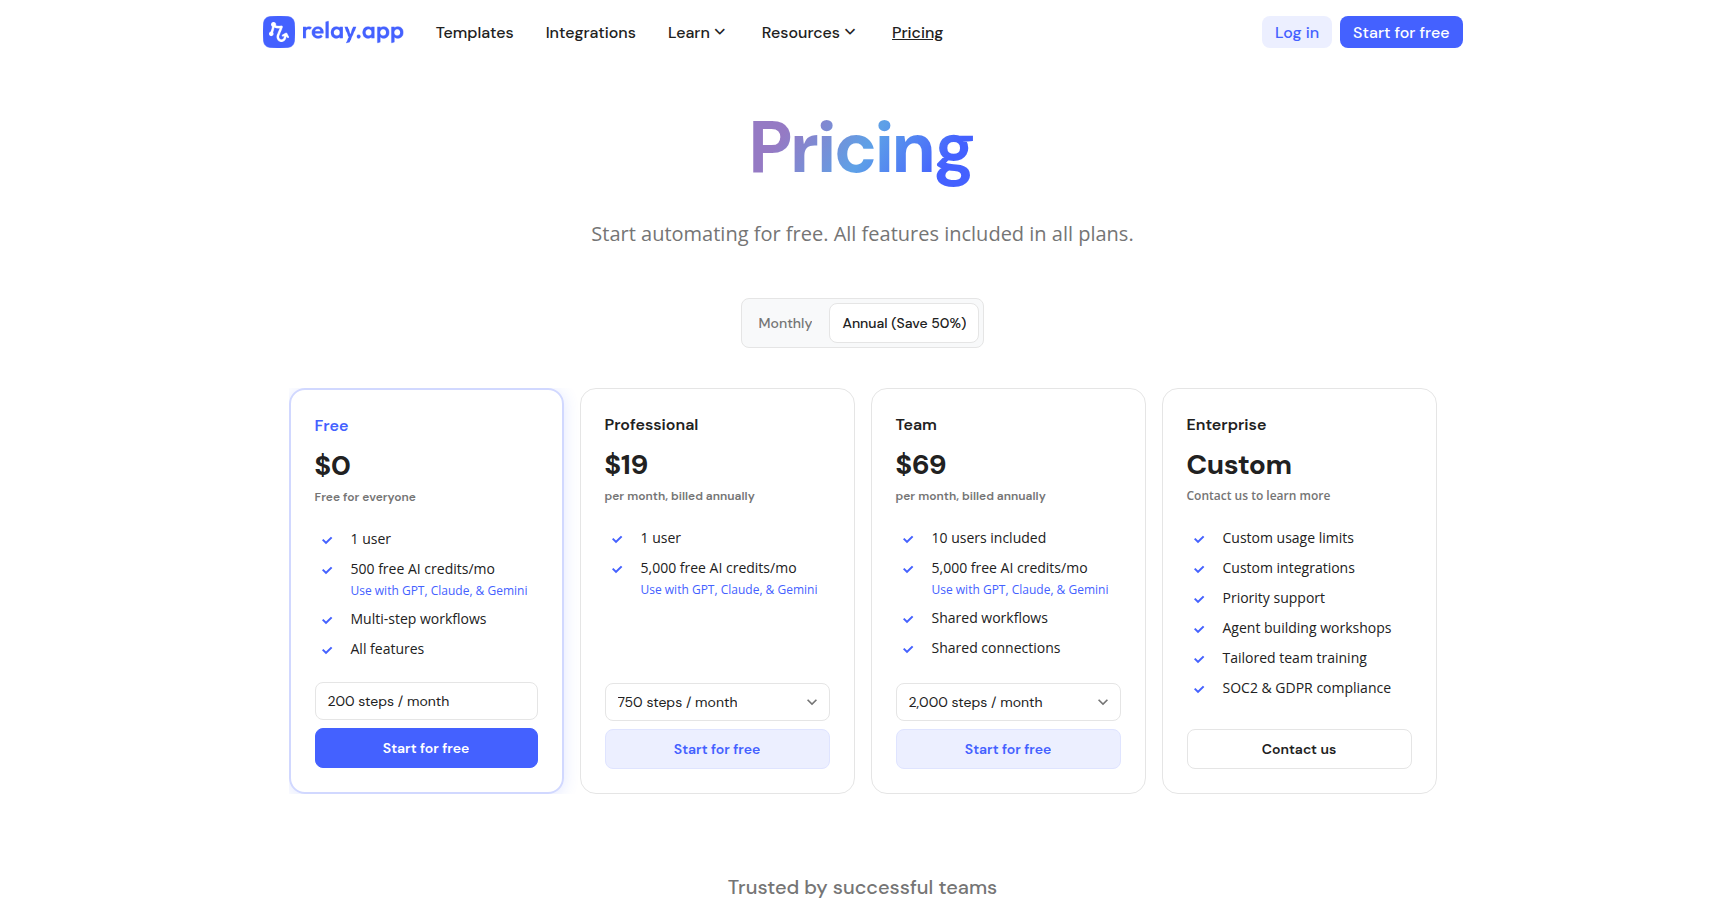Click the Log in button
Viewport: 1725px width, 905px height.
tap(1296, 33)
